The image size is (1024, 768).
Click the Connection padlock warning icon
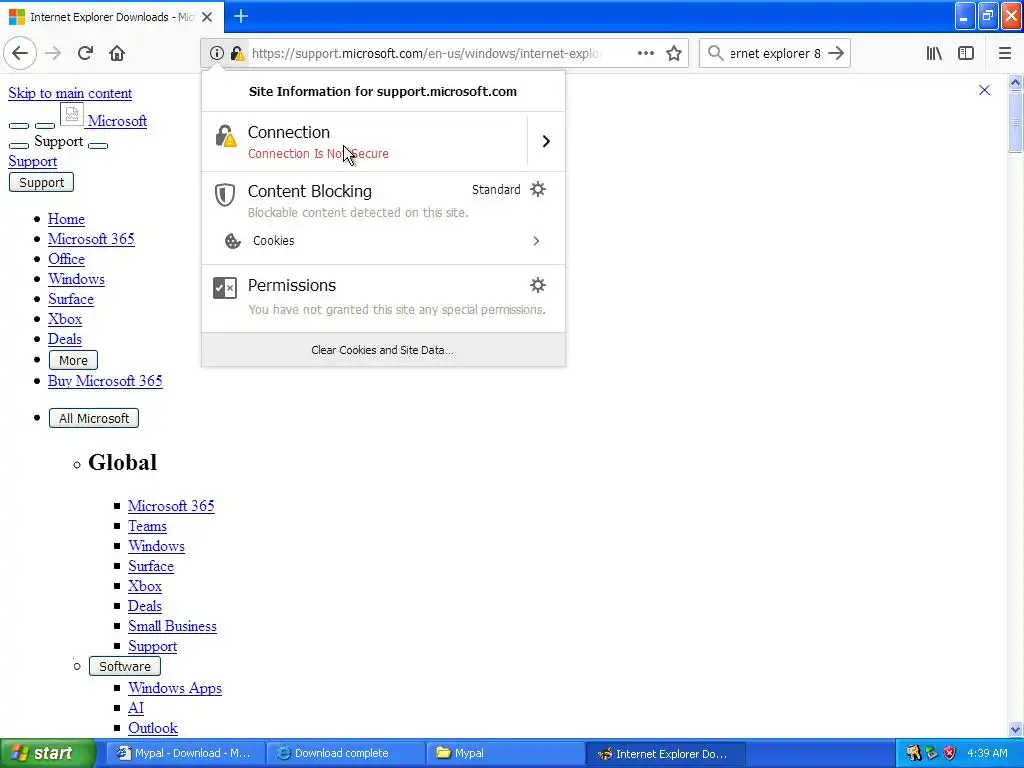tap(225, 136)
